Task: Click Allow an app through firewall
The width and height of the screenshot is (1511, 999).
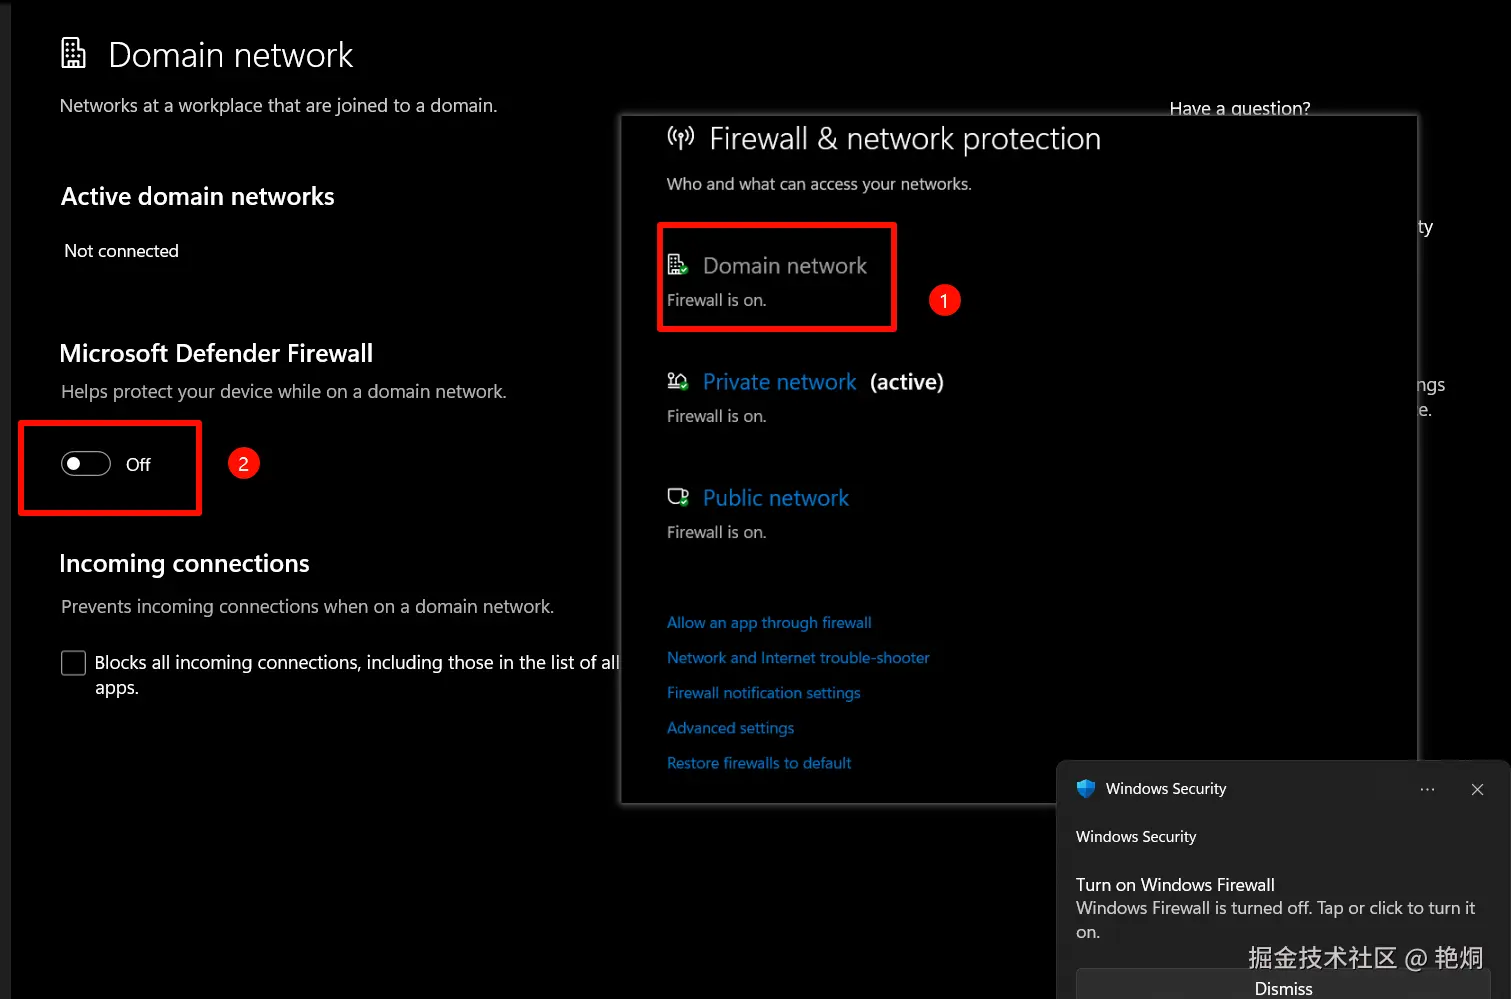Action: [x=769, y=623]
